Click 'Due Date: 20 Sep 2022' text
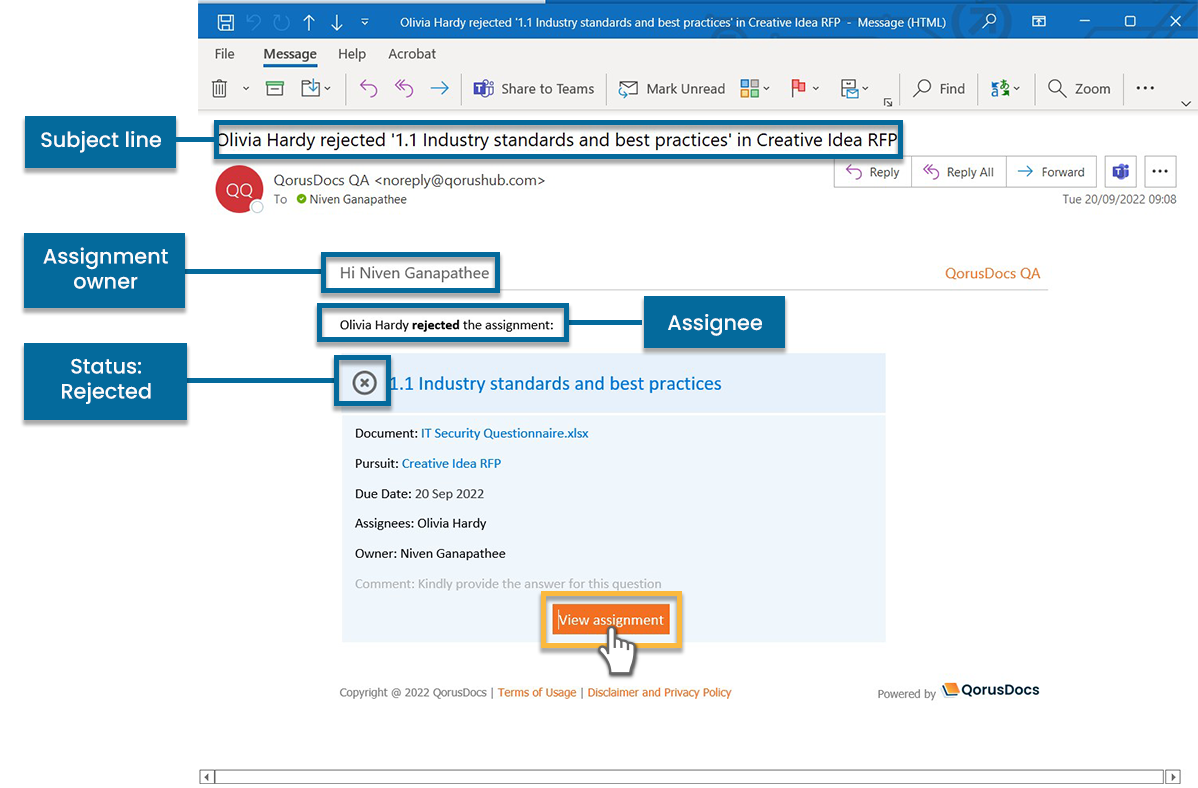1198x788 pixels. pyautogui.click(x=419, y=494)
